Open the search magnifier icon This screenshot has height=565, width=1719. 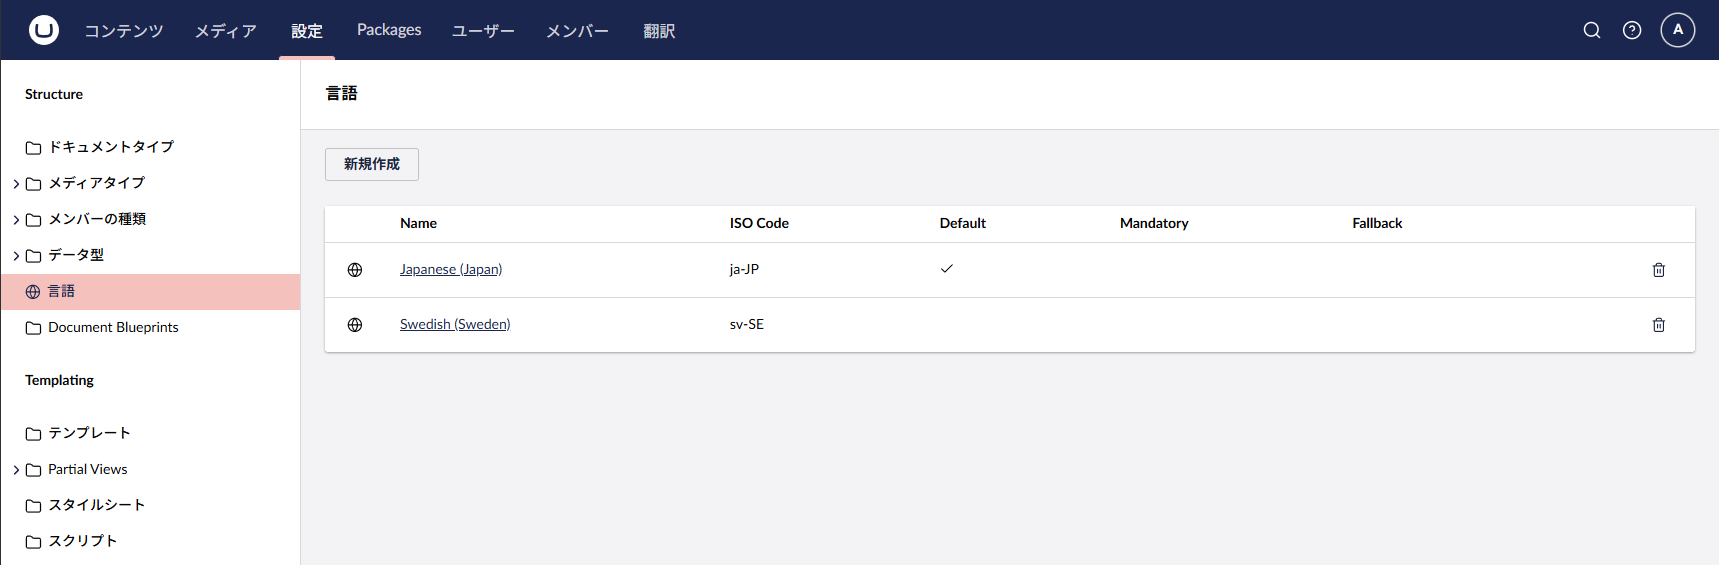1592,30
